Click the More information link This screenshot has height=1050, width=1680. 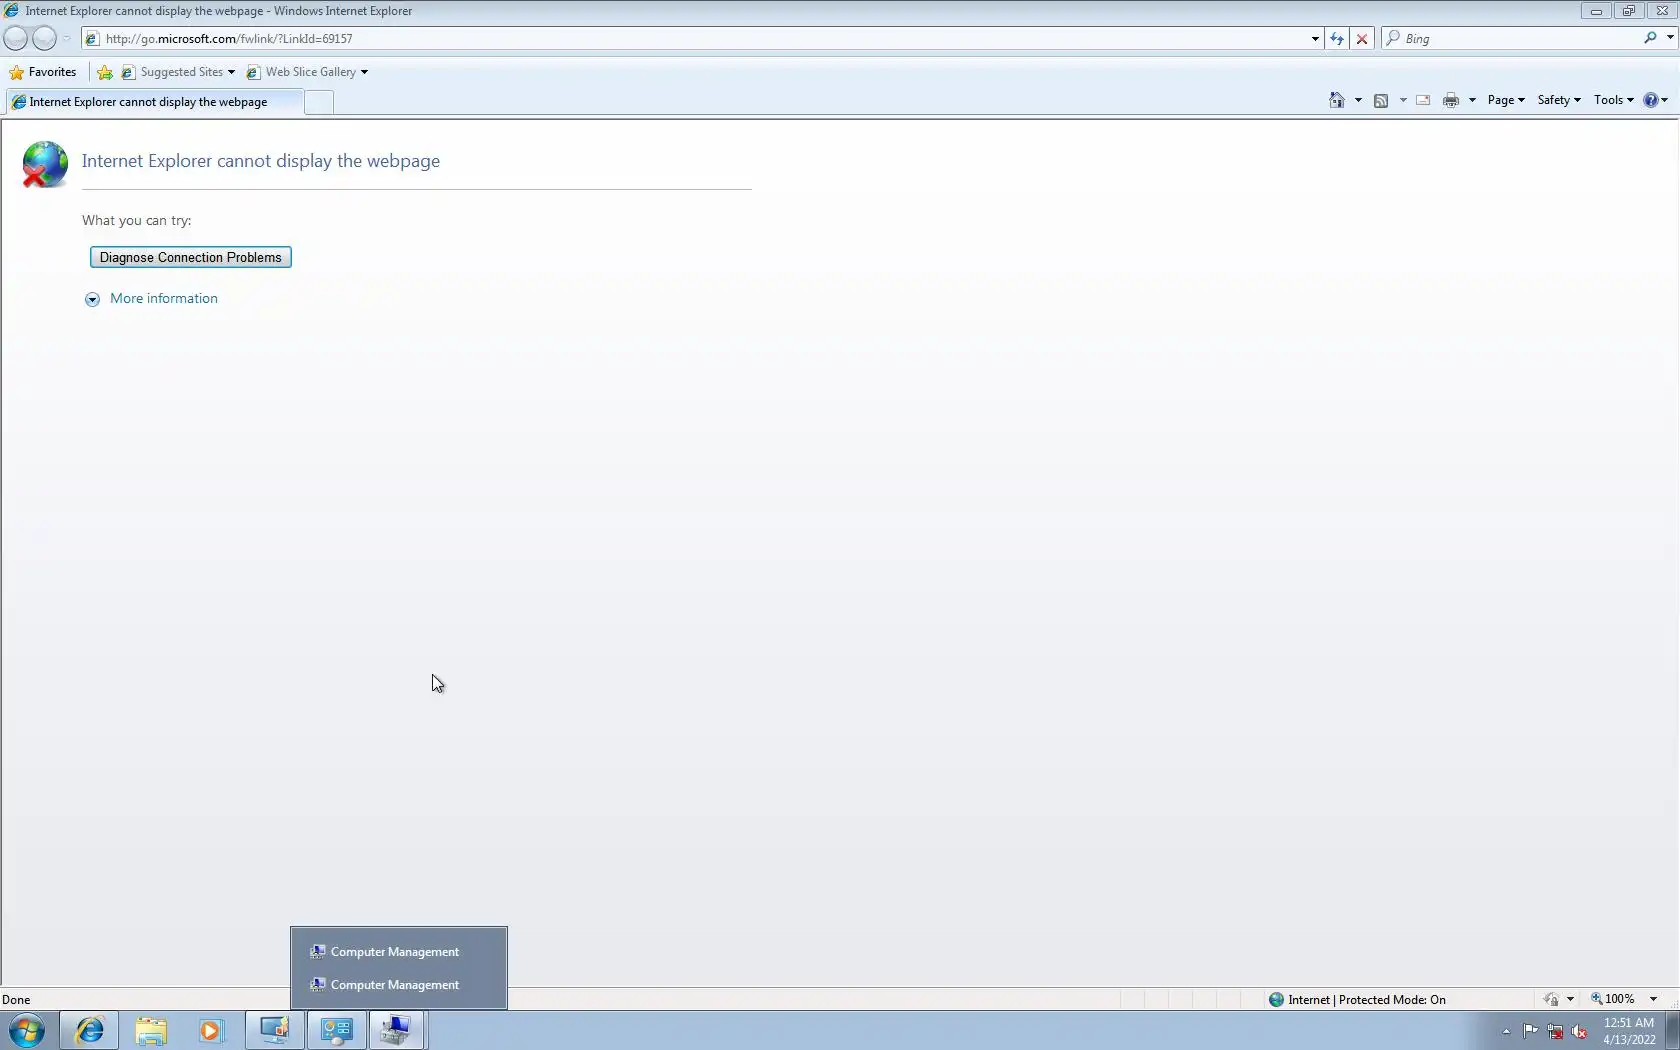164,298
